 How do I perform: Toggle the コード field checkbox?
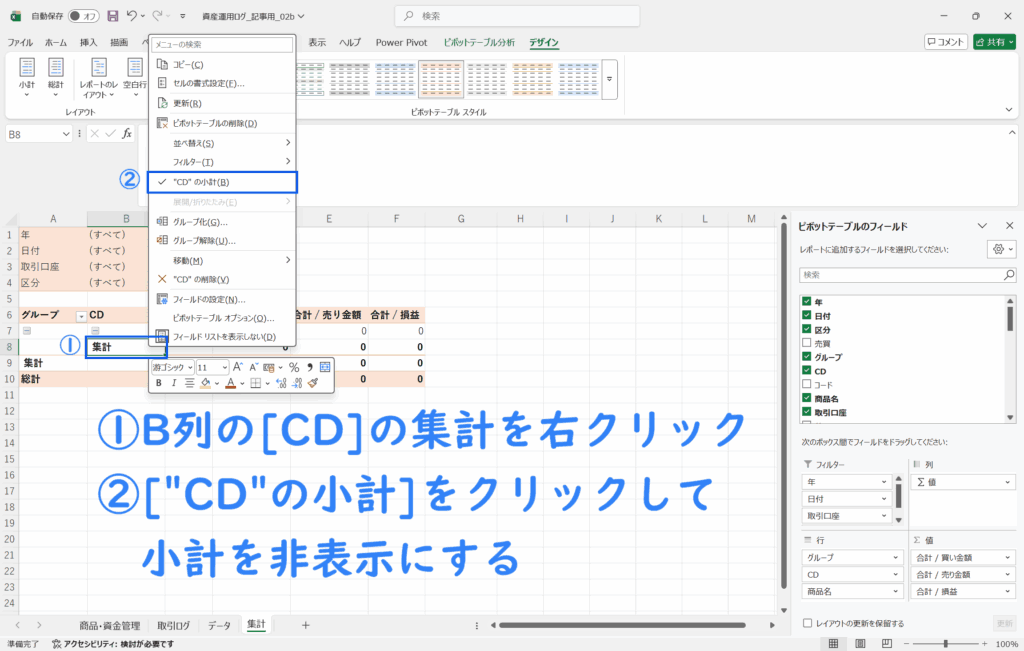tap(806, 384)
